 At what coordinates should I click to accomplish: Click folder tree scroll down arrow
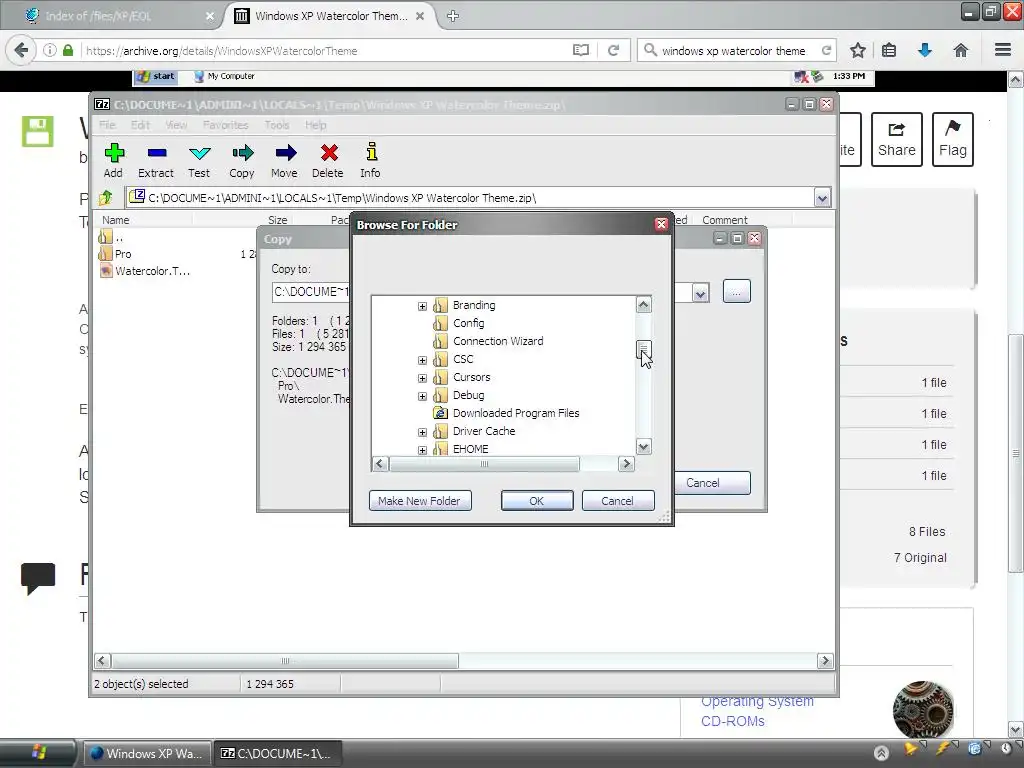pos(643,447)
